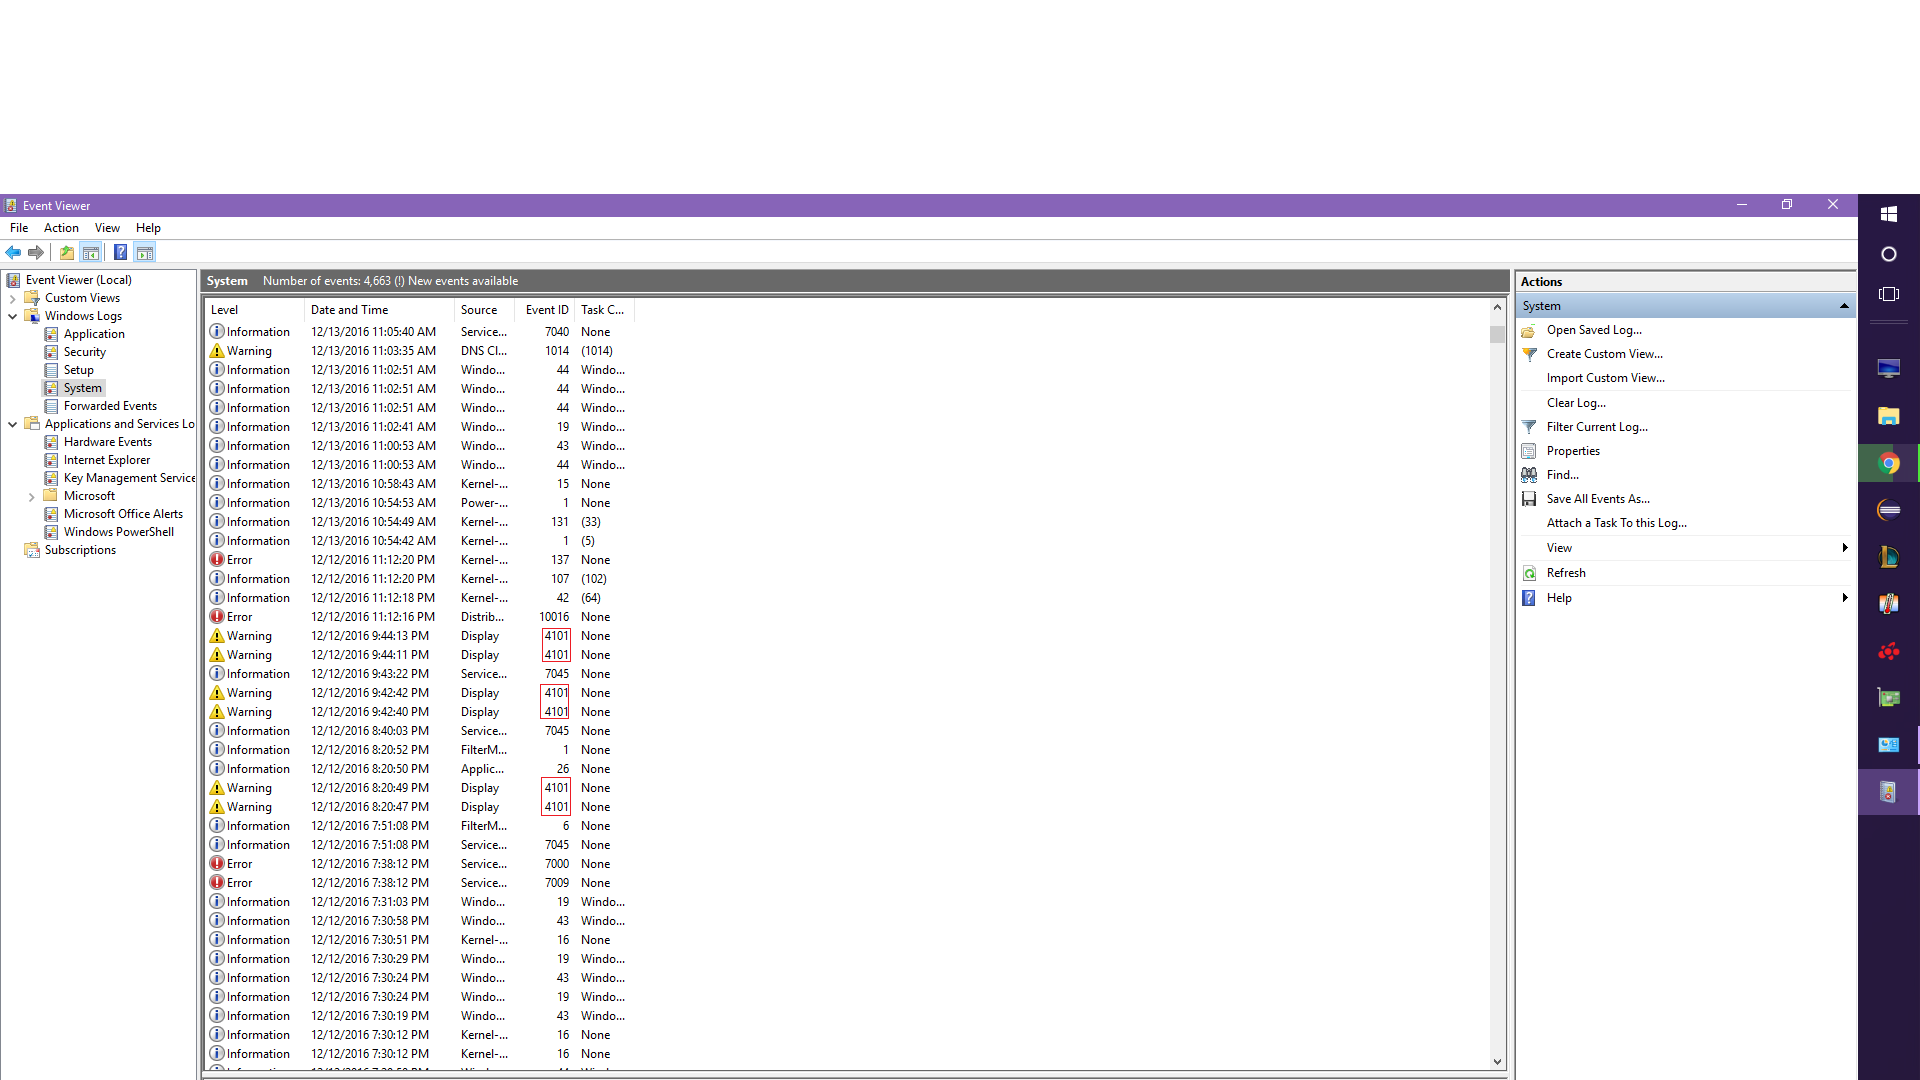
Task: Select Windows PowerShell log in tree
Action: tap(118, 532)
